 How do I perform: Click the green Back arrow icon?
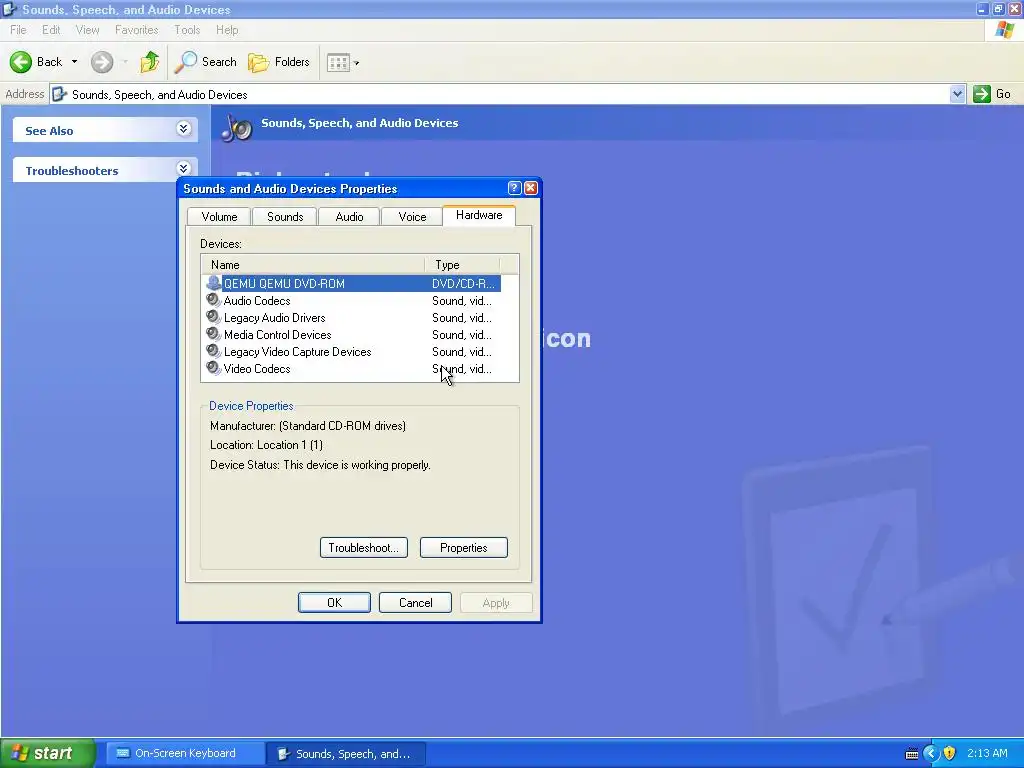(20, 62)
